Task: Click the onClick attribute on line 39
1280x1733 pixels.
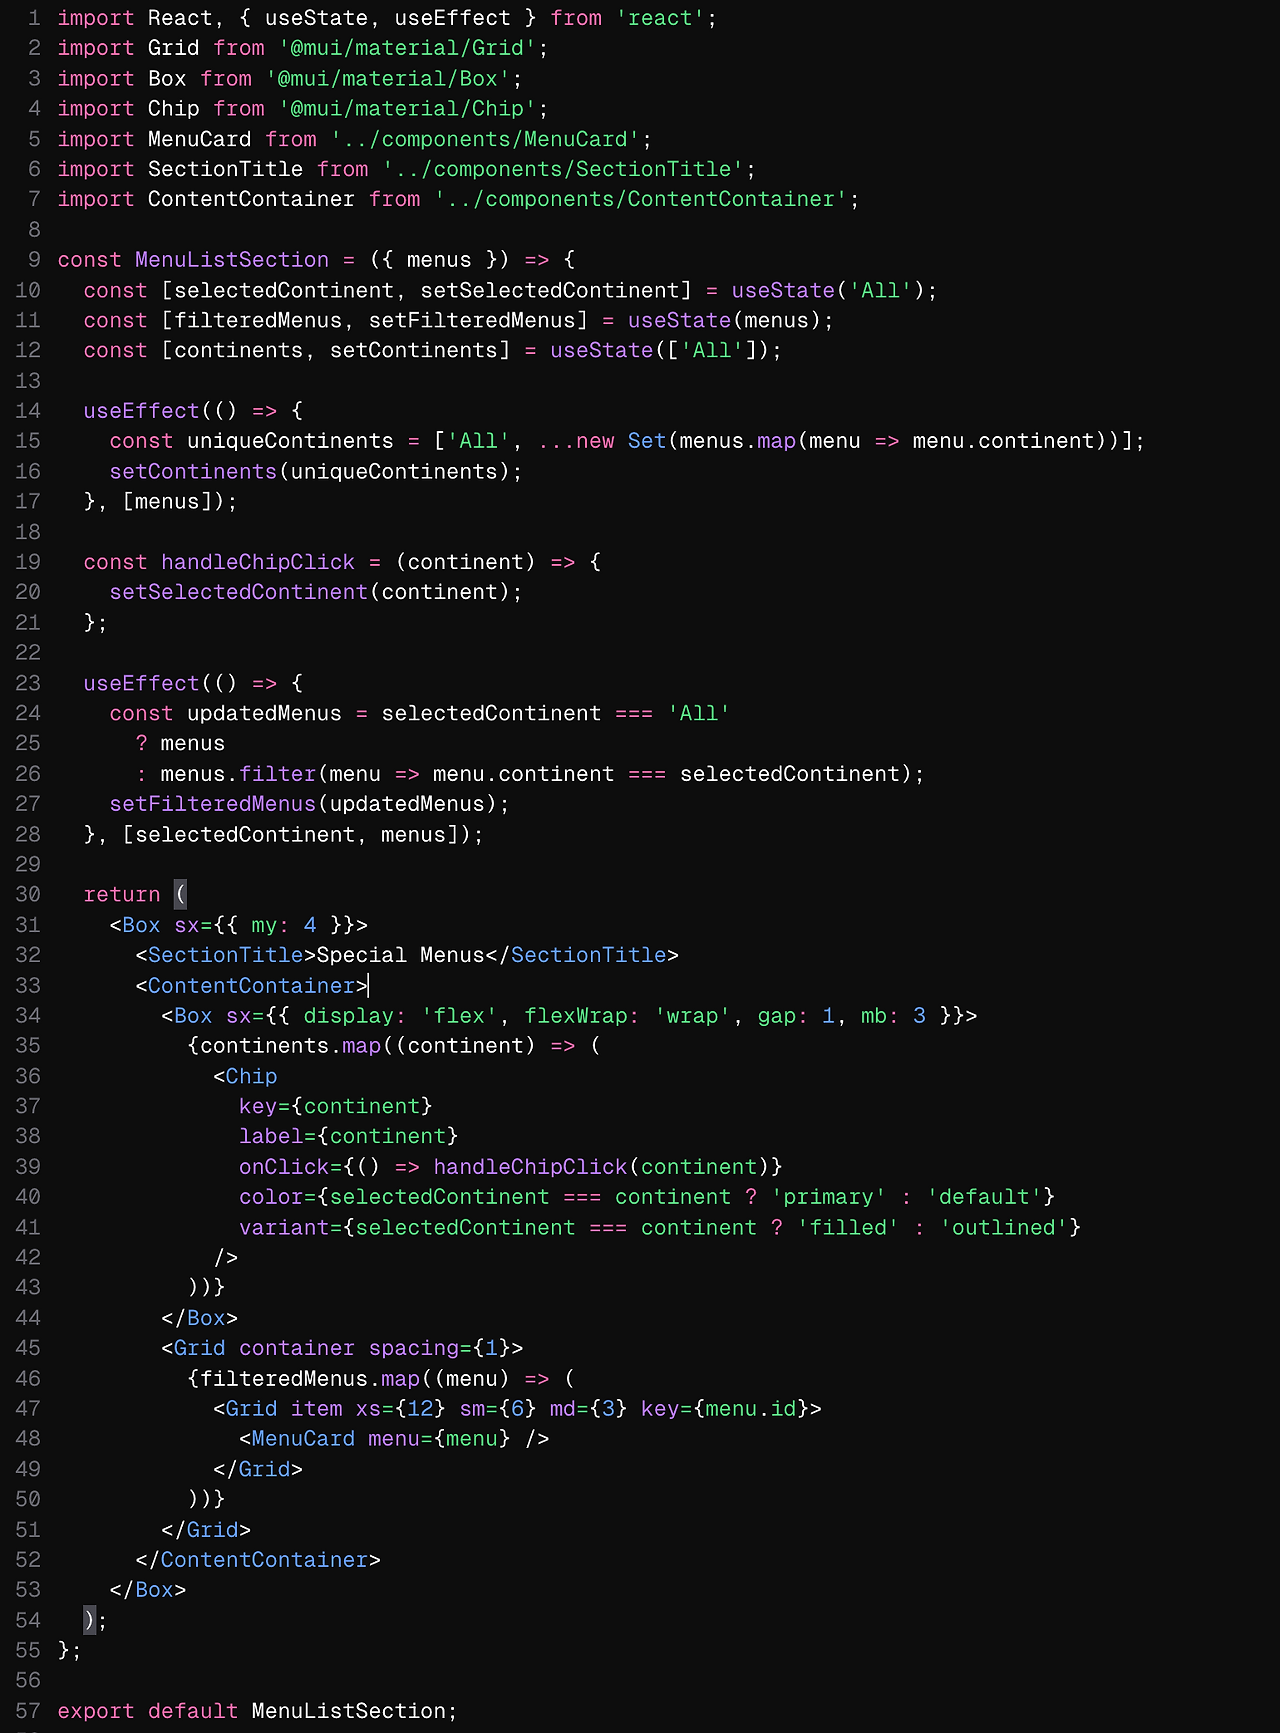Action: coord(284,1167)
